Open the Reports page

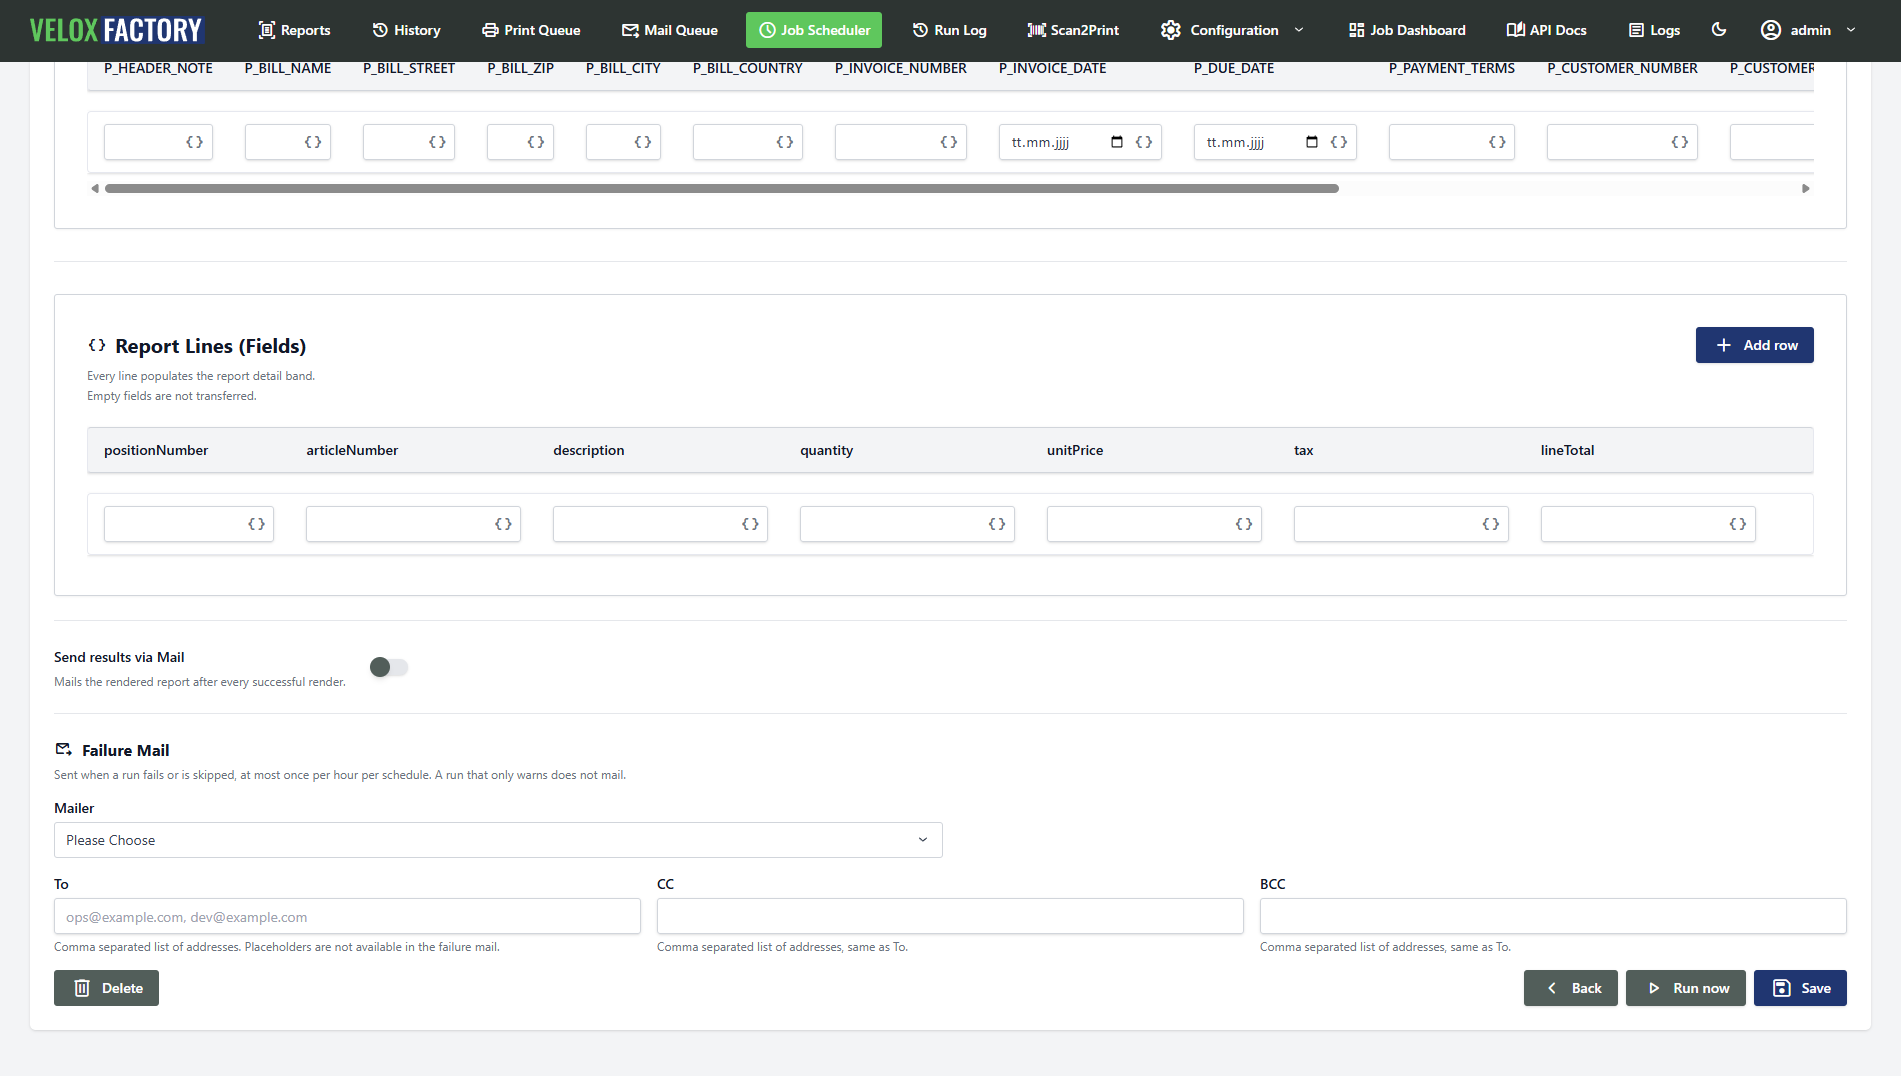coord(294,30)
